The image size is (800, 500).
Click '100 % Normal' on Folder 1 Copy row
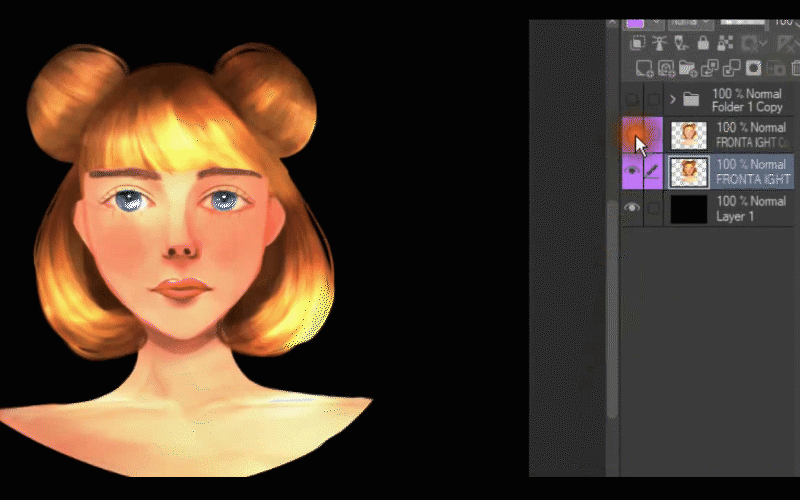pos(747,94)
